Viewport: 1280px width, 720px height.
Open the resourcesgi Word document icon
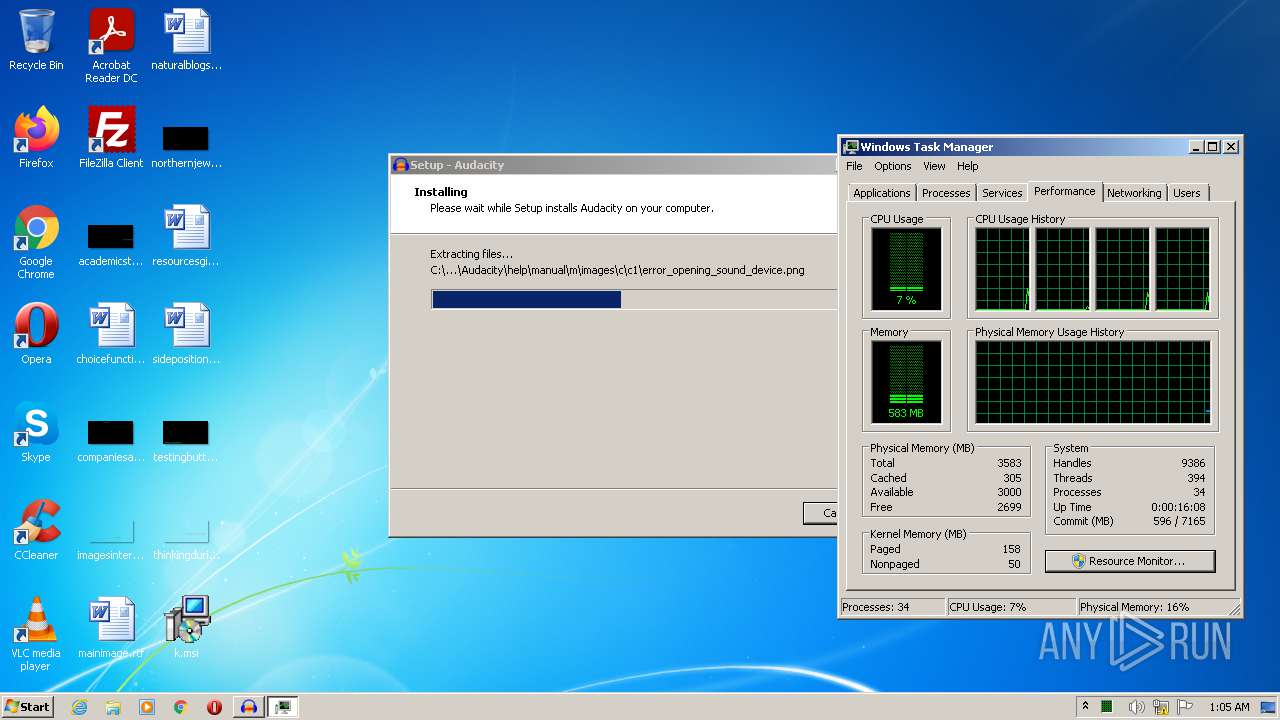(186, 236)
